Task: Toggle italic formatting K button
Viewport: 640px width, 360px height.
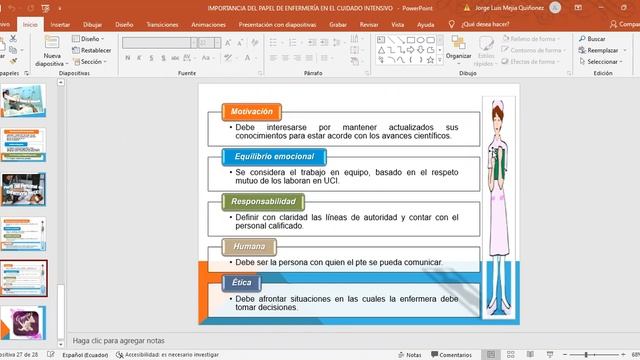Action: (139, 58)
